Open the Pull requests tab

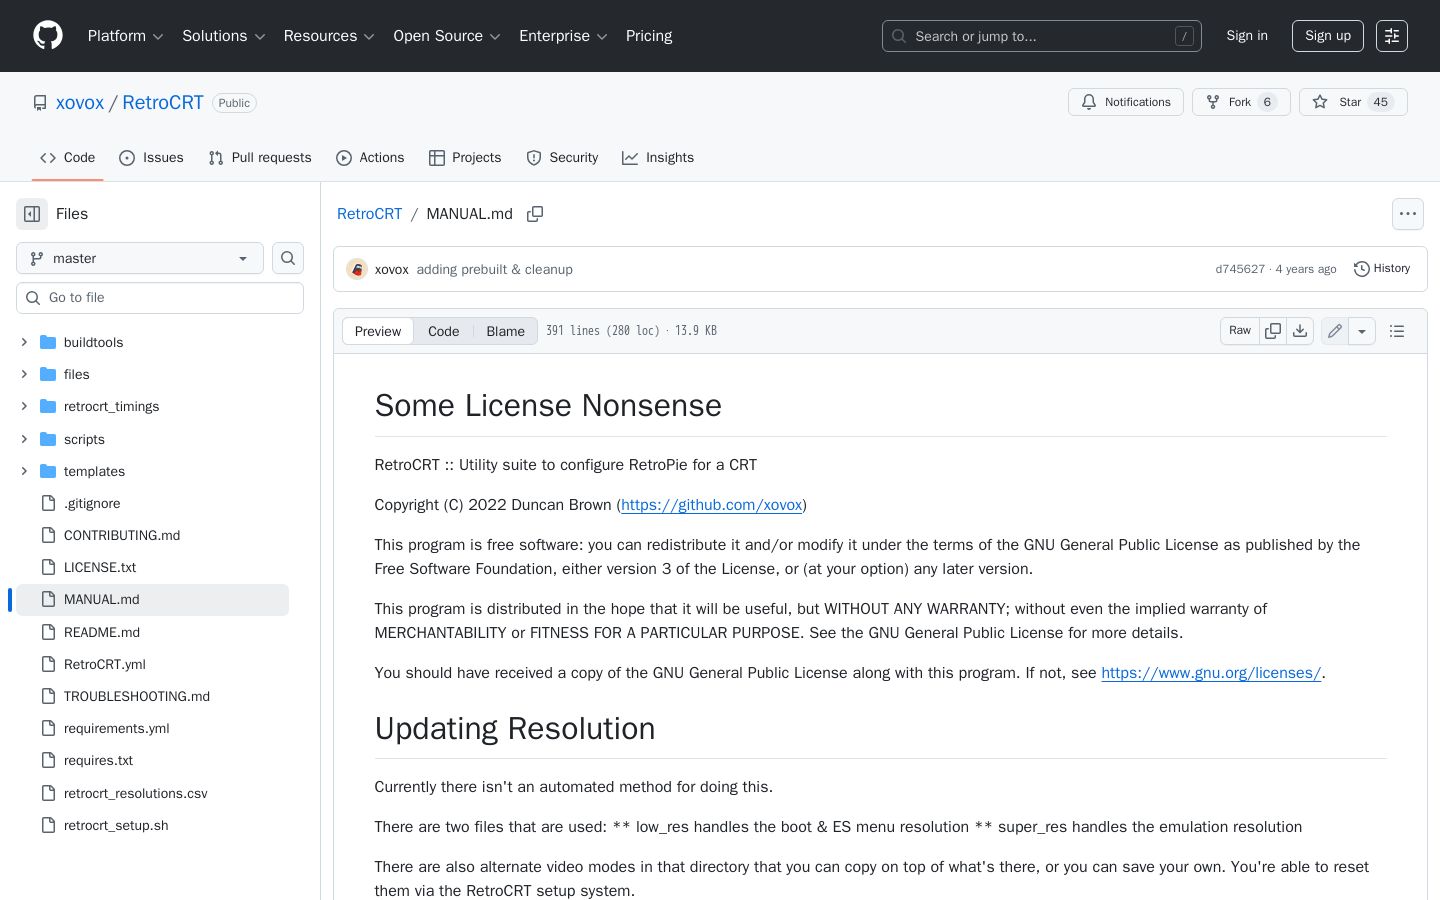[x=260, y=158]
